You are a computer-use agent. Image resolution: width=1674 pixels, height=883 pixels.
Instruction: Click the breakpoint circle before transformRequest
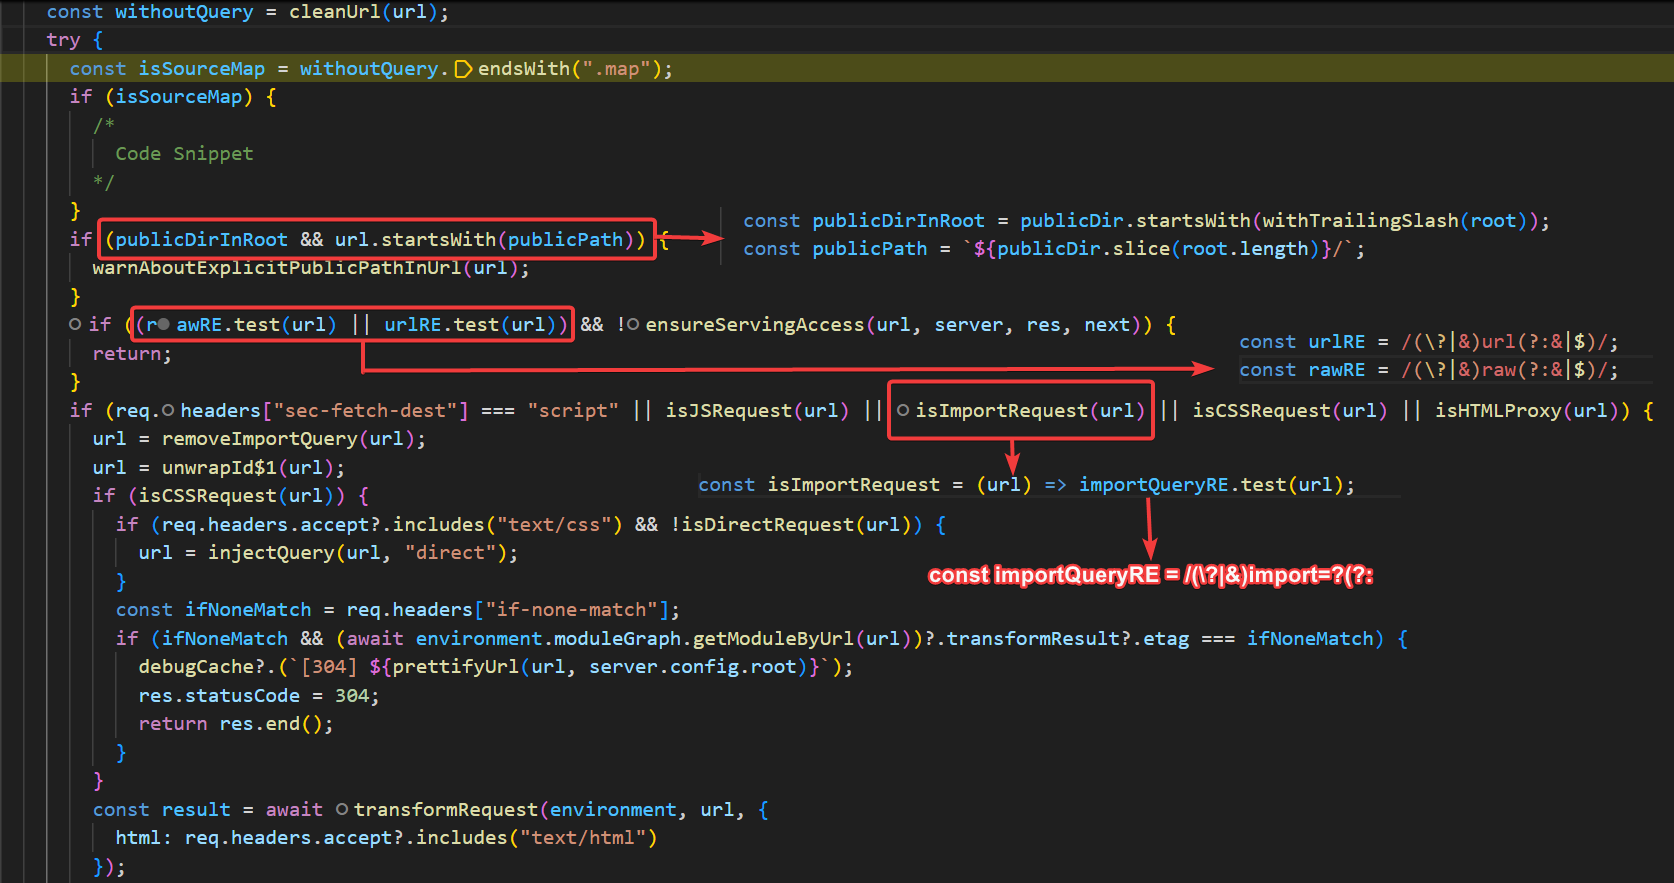(342, 809)
